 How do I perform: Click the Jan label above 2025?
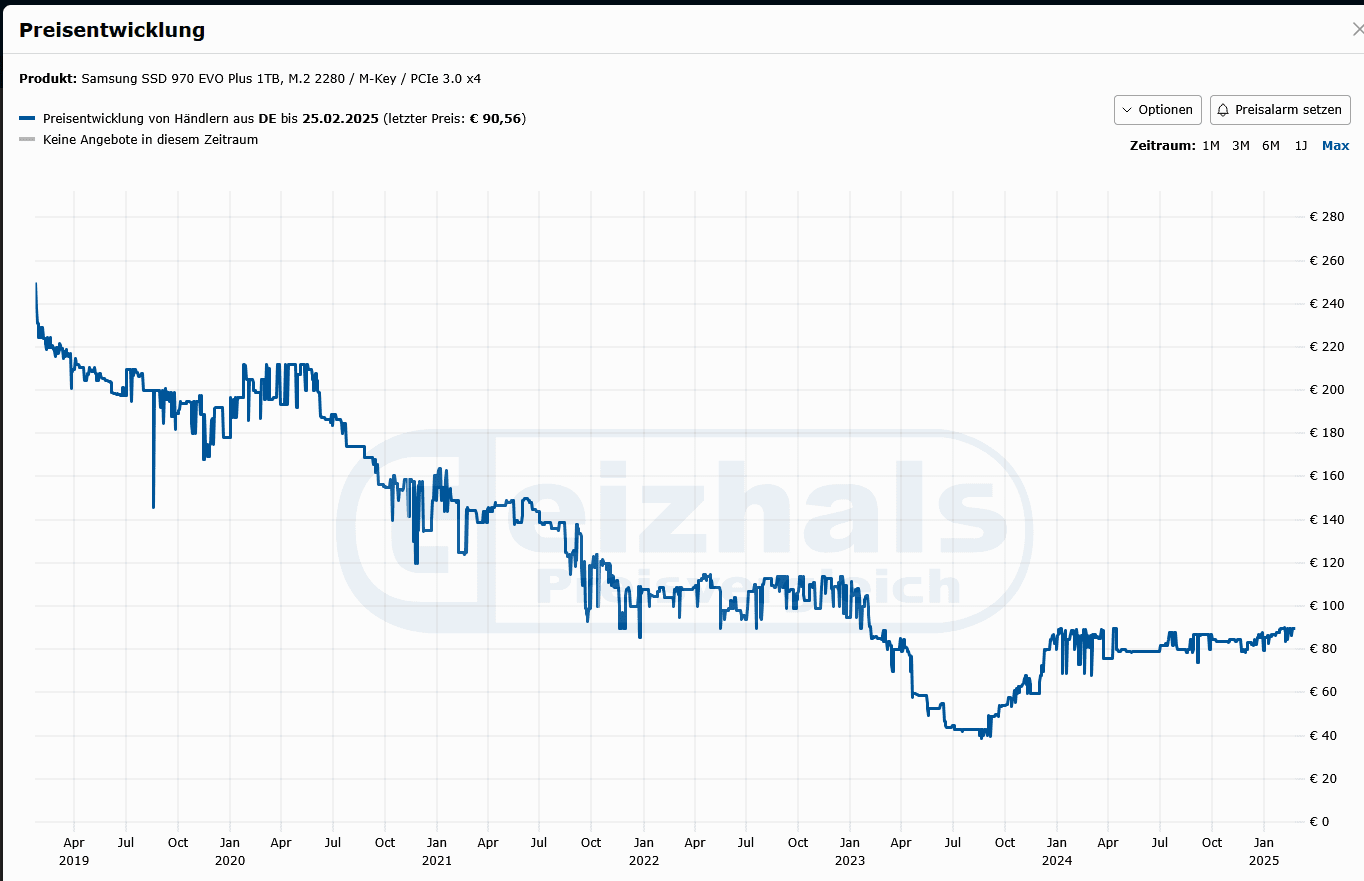pos(1263,843)
